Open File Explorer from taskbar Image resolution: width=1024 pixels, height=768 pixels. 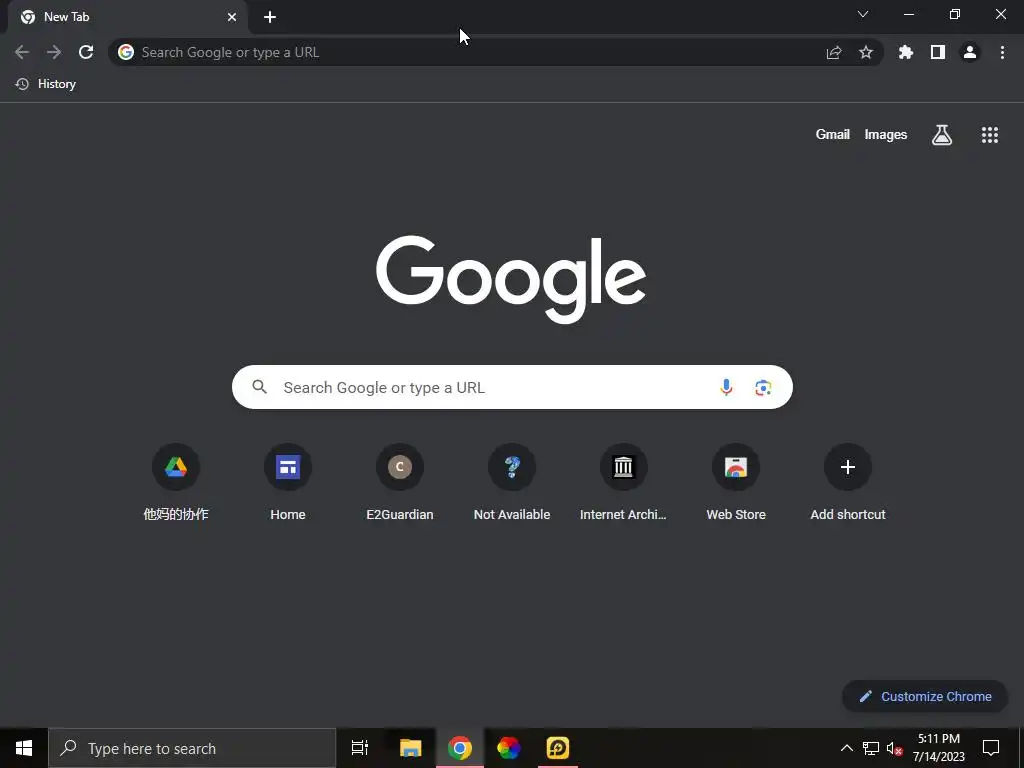(411, 748)
